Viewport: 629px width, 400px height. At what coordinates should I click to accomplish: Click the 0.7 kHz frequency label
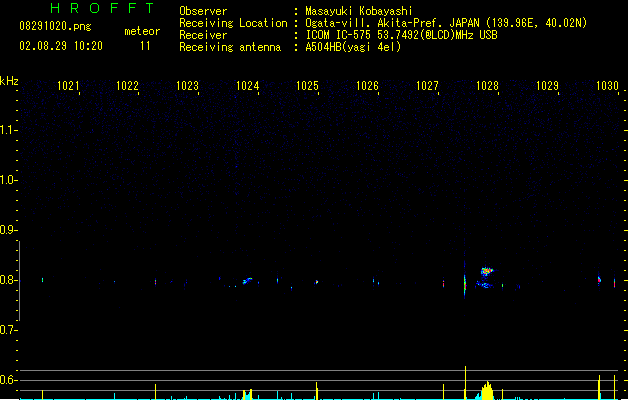click(7, 330)
